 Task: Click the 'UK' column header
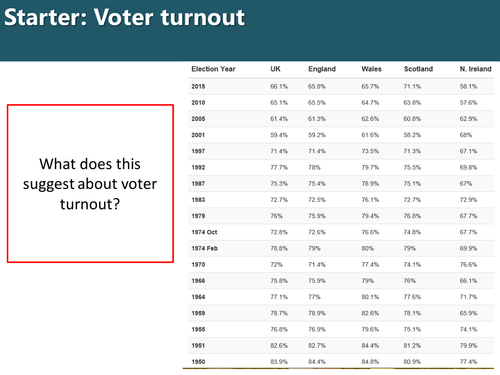point(275,69)
